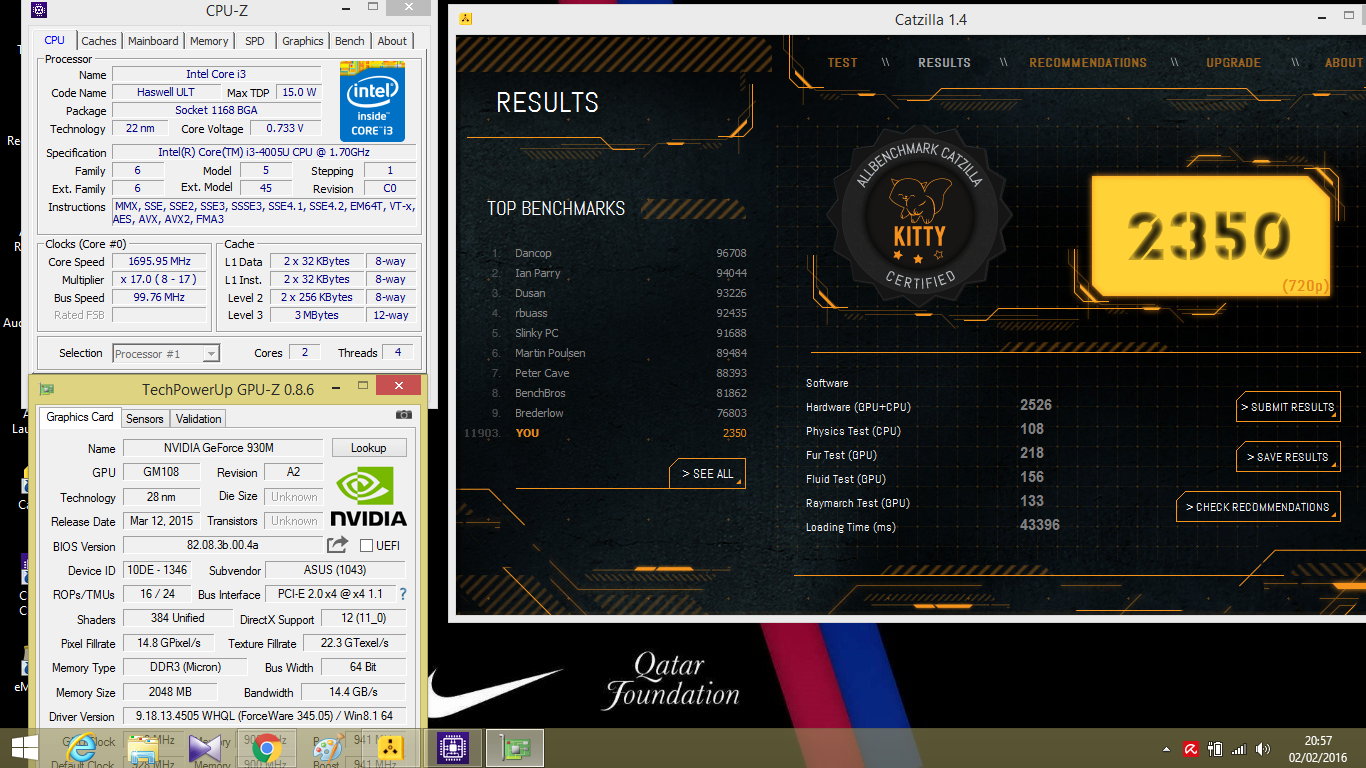Click the NVIDIA logo in GPU-Z
The width and height of the screenshot is (1366, 768).
tap(369, 496)
